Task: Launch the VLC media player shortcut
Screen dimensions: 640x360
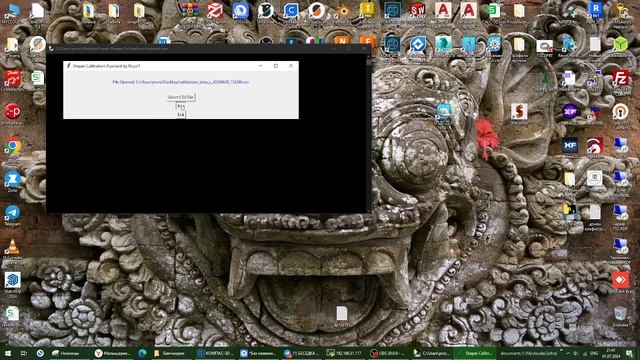Action: (13, 247)
